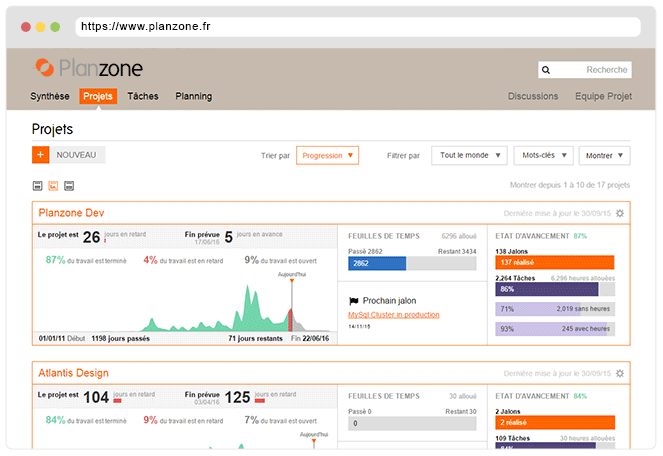Open Atlantis Design settings gear
Image resolution: width=663 pixels, height=456 pixels.
pos(620,374)
